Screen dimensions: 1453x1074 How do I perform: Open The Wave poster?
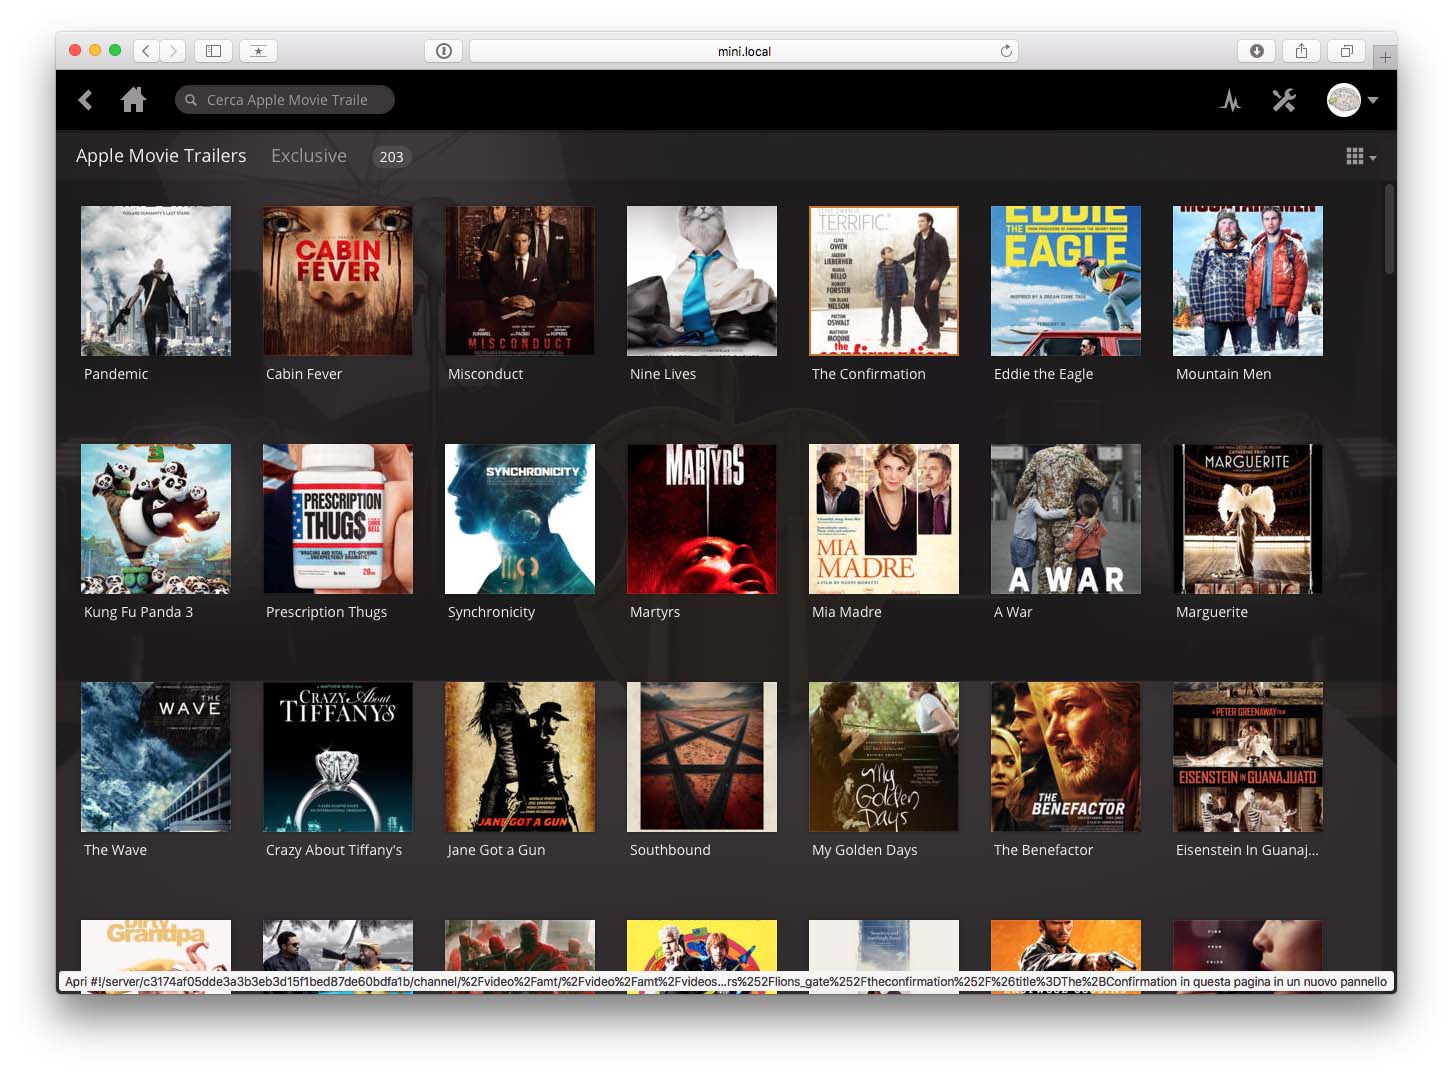pos(156,757)
